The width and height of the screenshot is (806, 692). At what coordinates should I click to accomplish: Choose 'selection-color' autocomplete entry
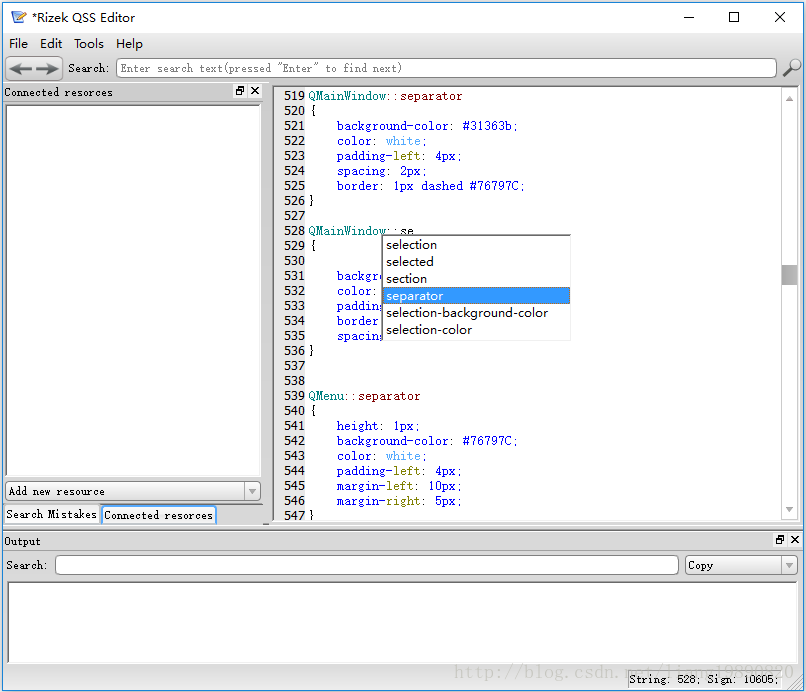[476, 330]
